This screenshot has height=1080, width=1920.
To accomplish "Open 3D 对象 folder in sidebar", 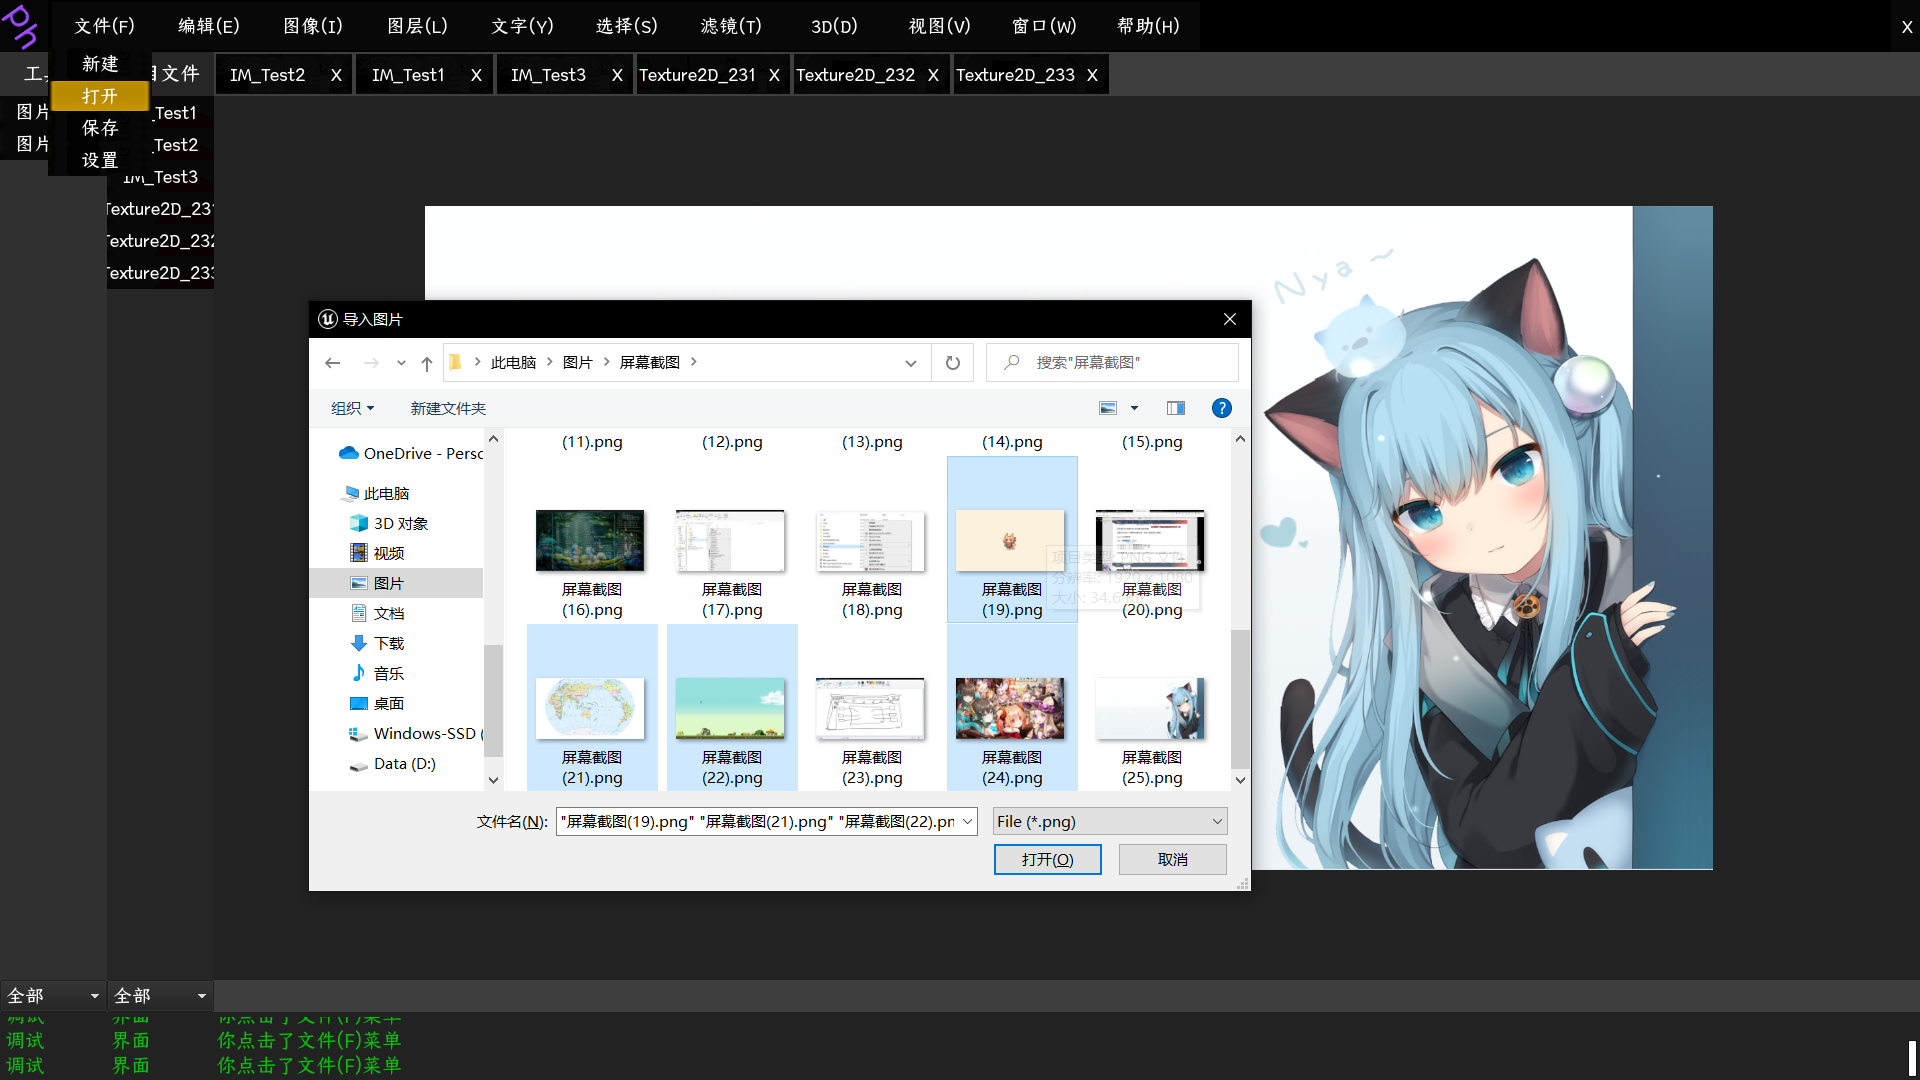I will (389, 523).
